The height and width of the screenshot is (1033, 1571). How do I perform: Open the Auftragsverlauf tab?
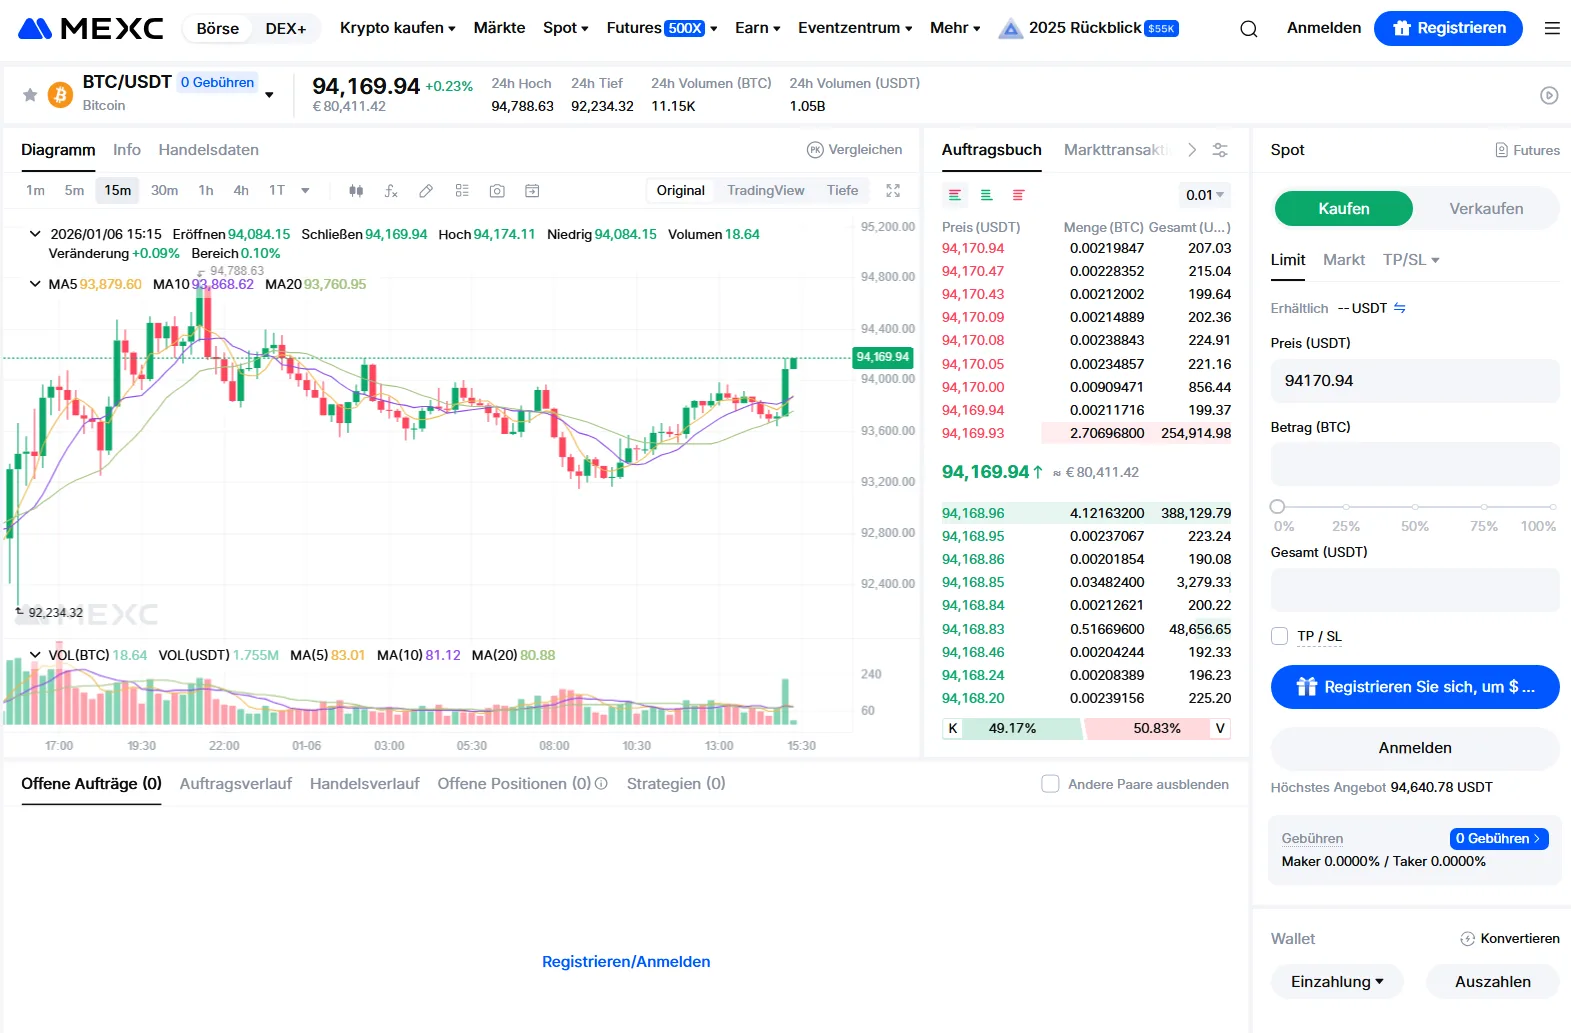(236, 784)
